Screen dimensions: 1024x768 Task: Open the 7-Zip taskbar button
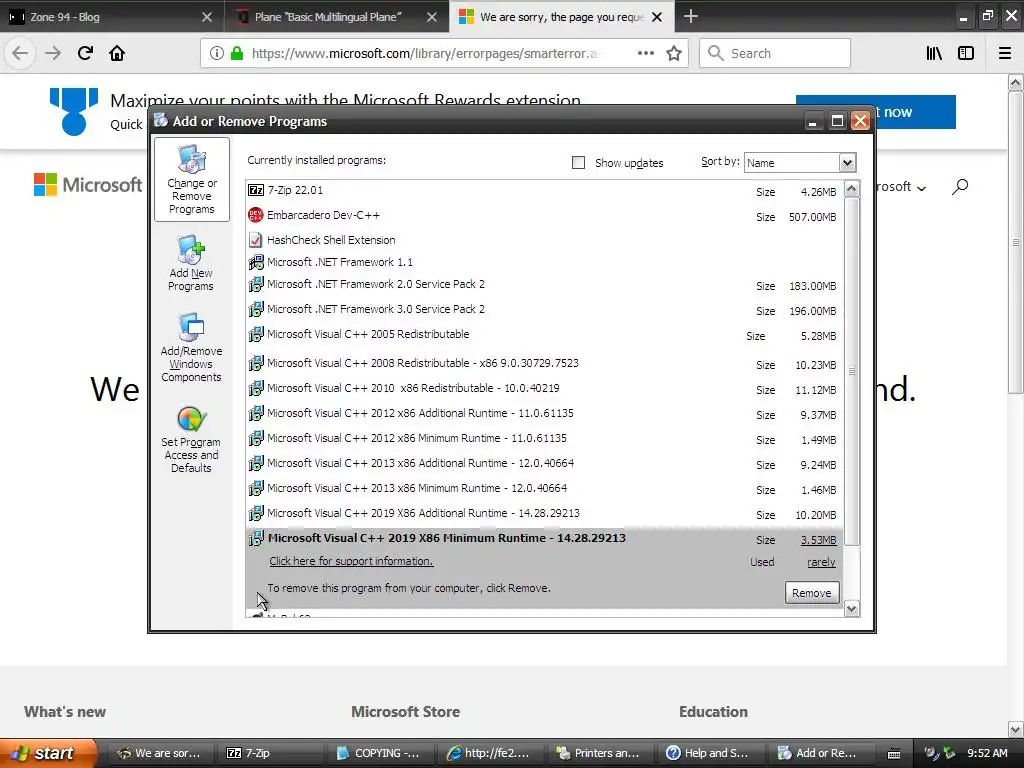coord(272,753)
